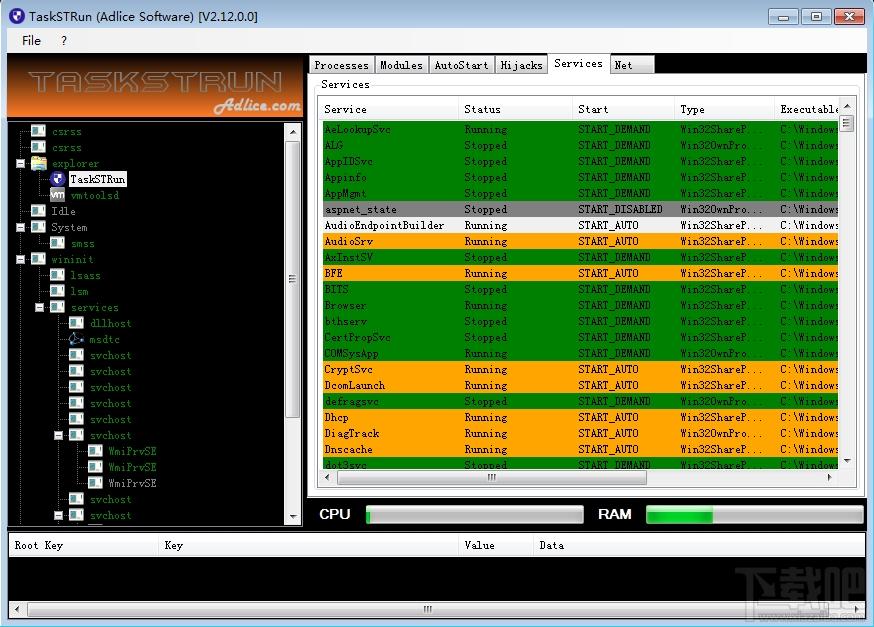The height and width of the screenshot is (627, 874).
Task: Click the process tree vertical scrollbar thumb
Action: 293,279
